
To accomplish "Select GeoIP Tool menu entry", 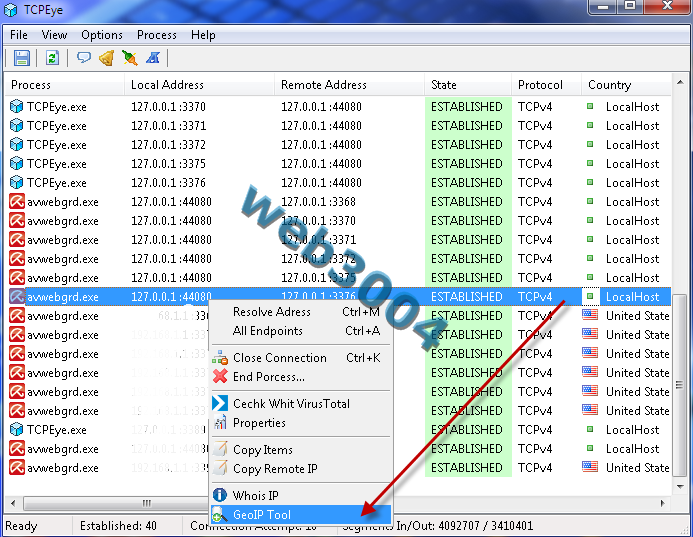I will (x=301, y=514).
